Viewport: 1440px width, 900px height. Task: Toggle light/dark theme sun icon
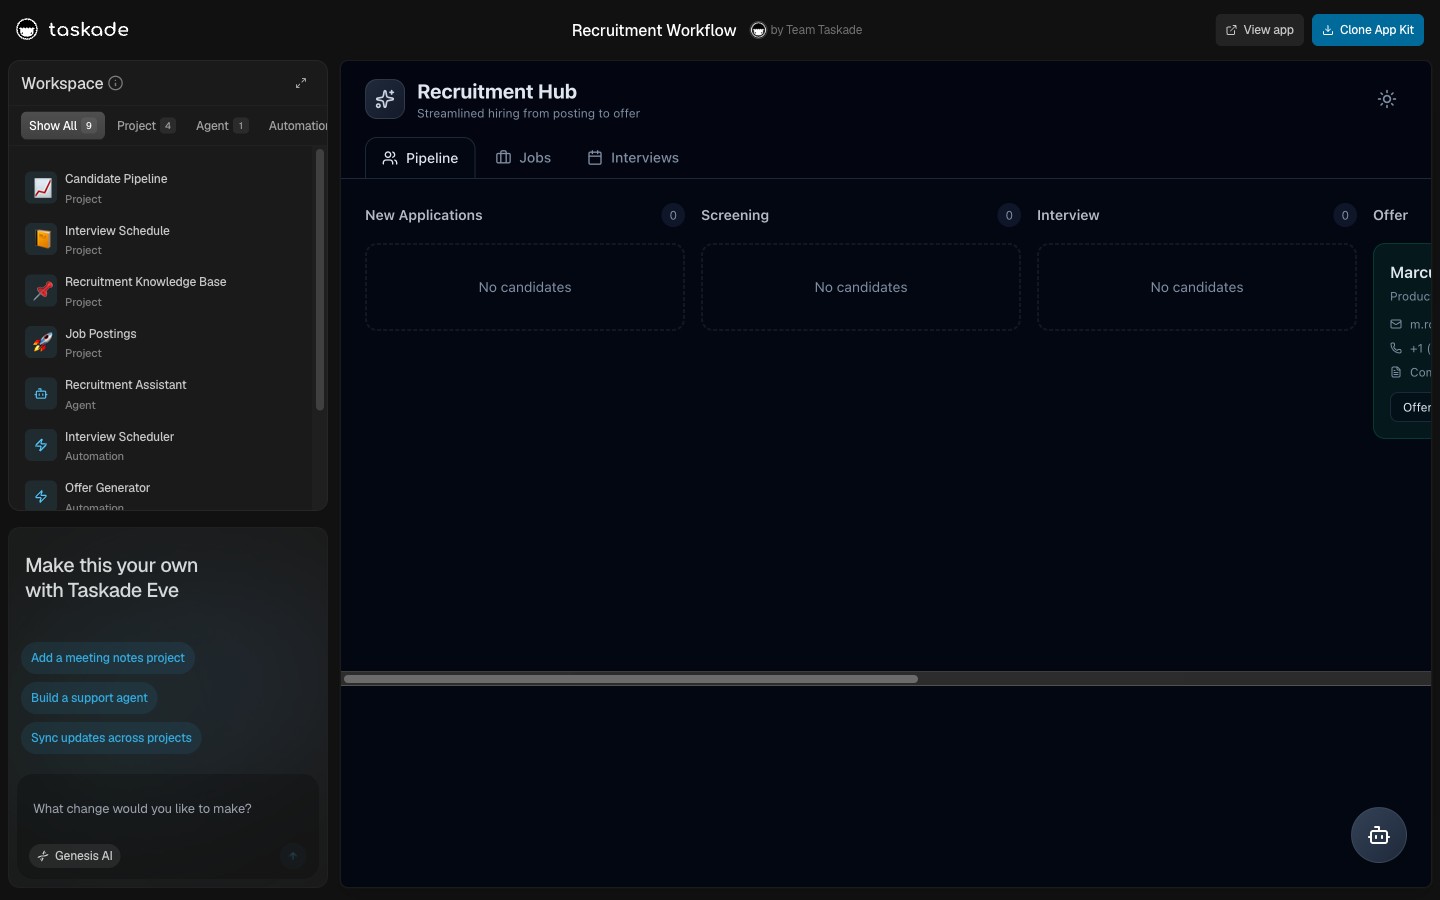coord(1387,99)
